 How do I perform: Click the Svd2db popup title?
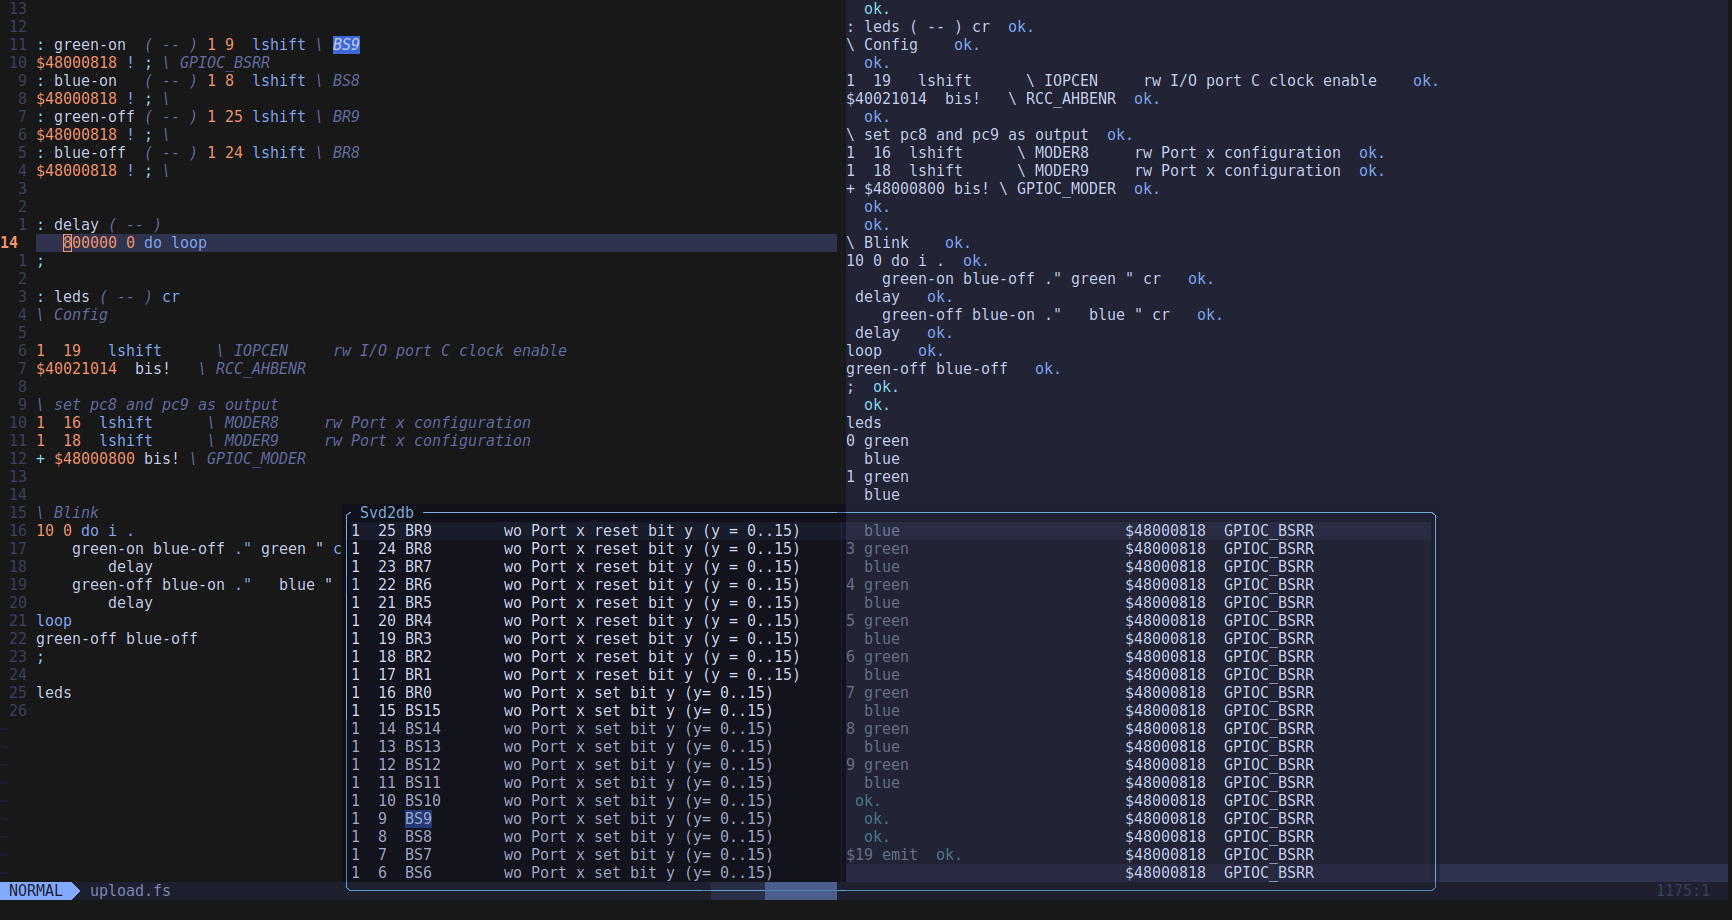pyautogui.click(x=386, y=513)
